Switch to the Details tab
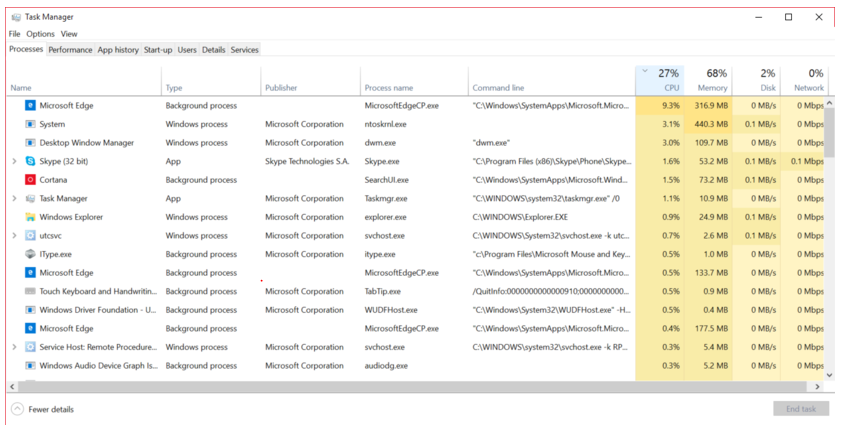Screen dimensions: 865x428 213,50
